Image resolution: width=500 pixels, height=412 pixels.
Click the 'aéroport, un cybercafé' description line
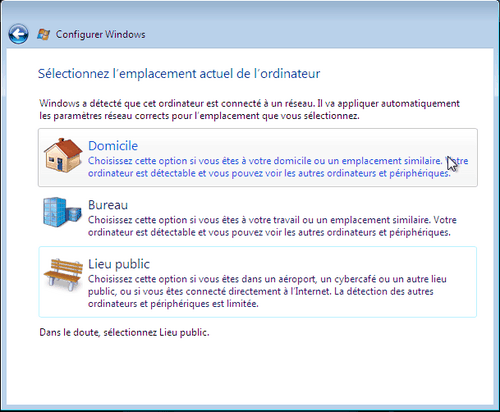[x=267, y=279]
